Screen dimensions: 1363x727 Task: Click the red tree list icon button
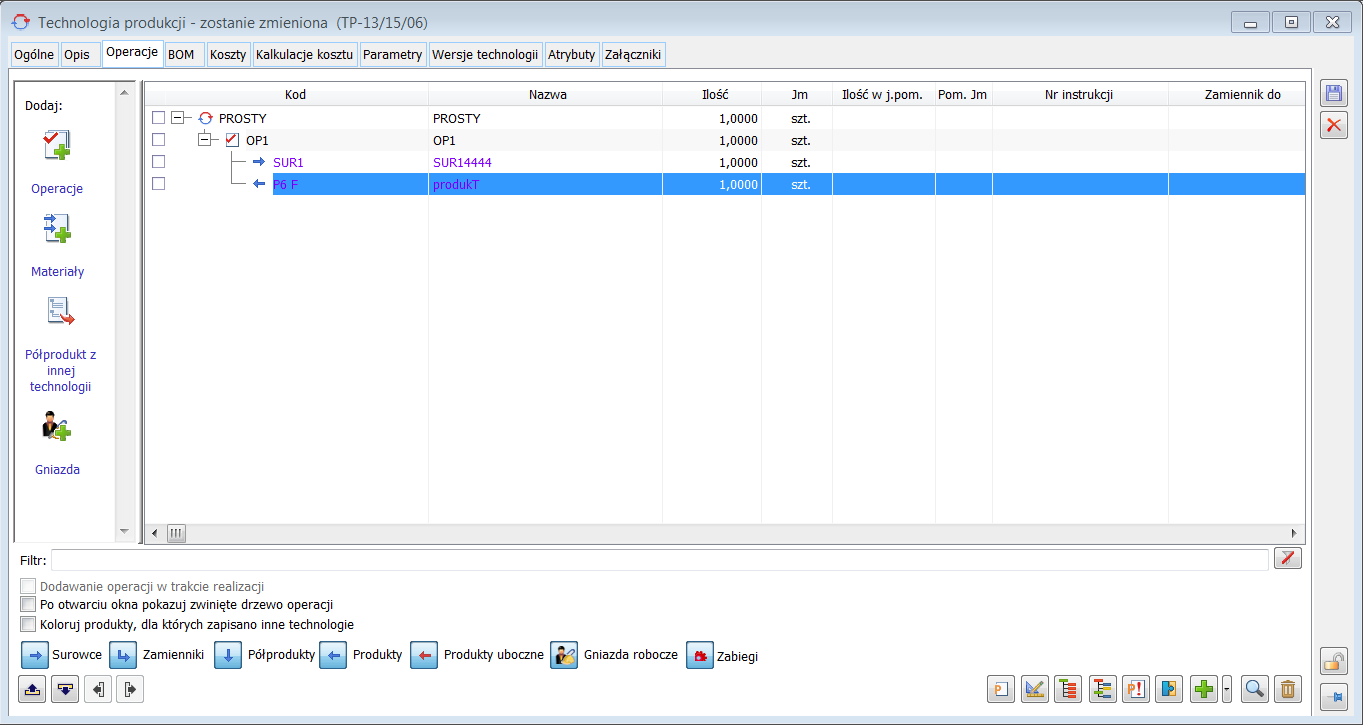1069,689
